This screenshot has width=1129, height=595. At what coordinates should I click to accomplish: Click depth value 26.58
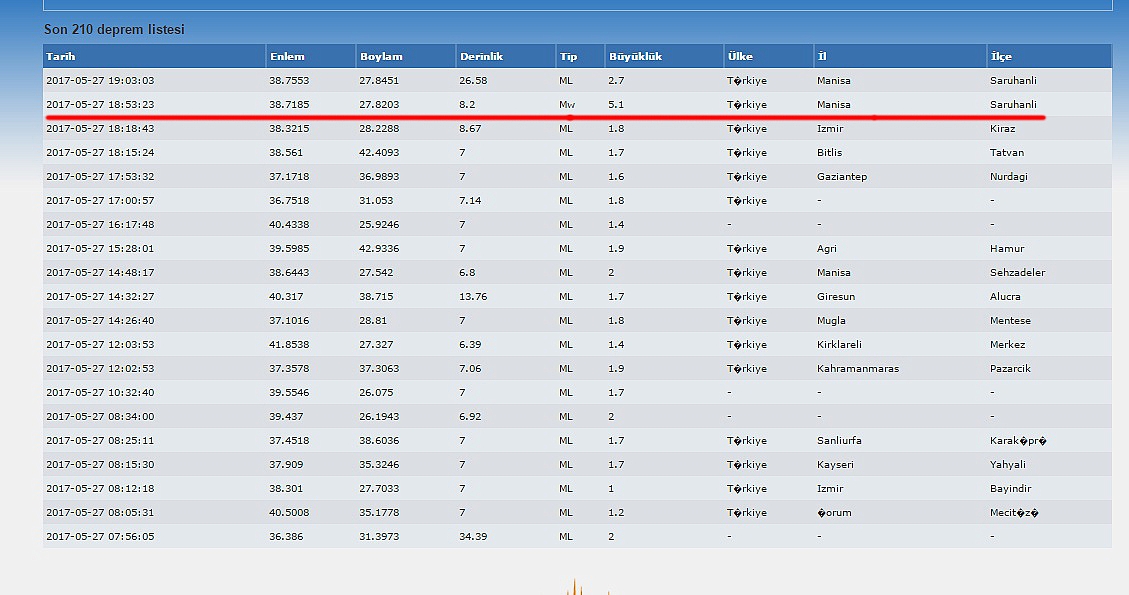click(473, 81)
